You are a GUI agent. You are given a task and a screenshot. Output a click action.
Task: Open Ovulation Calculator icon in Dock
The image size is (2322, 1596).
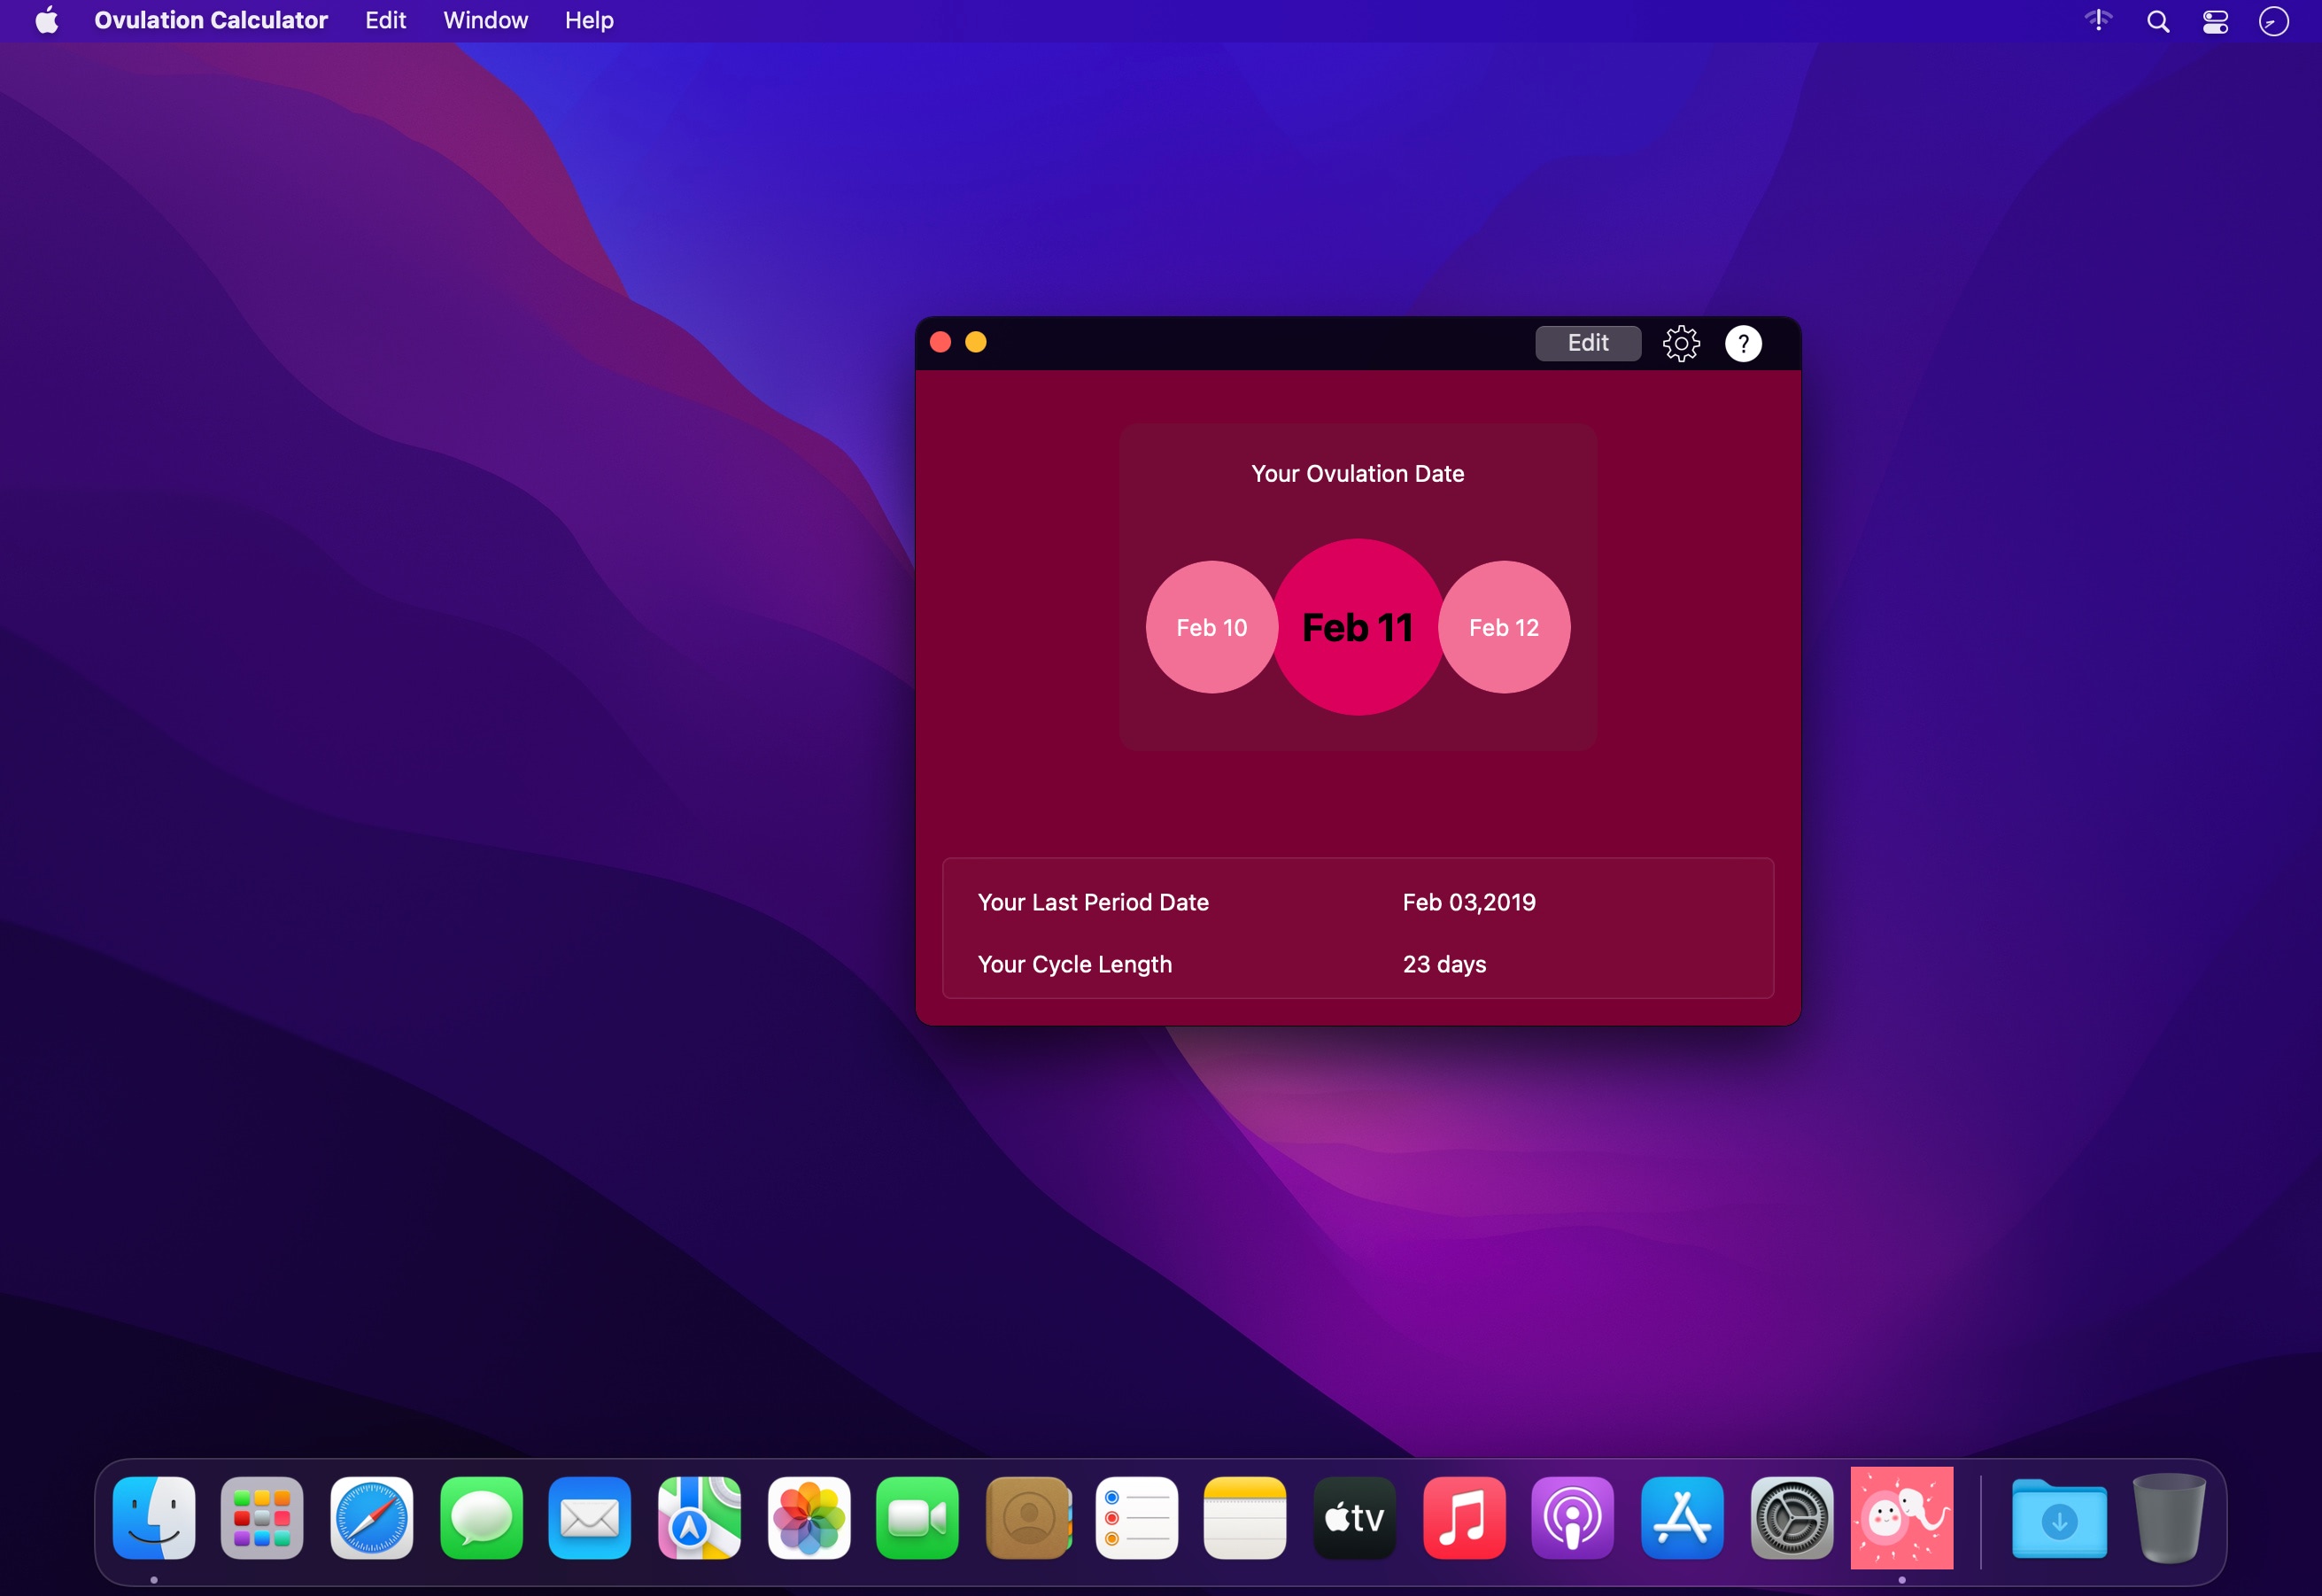tap(1901, 1517)
